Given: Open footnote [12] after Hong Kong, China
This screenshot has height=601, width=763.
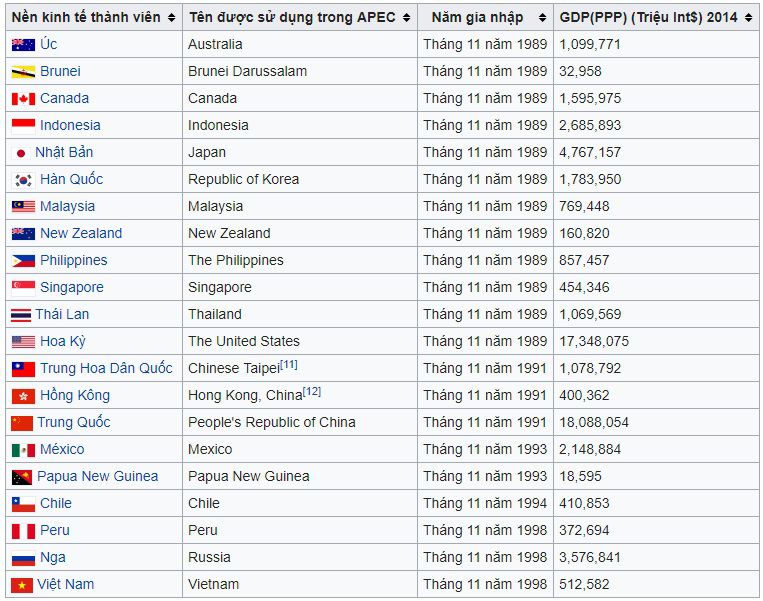Looking at the screenshot, I should 312,391.
